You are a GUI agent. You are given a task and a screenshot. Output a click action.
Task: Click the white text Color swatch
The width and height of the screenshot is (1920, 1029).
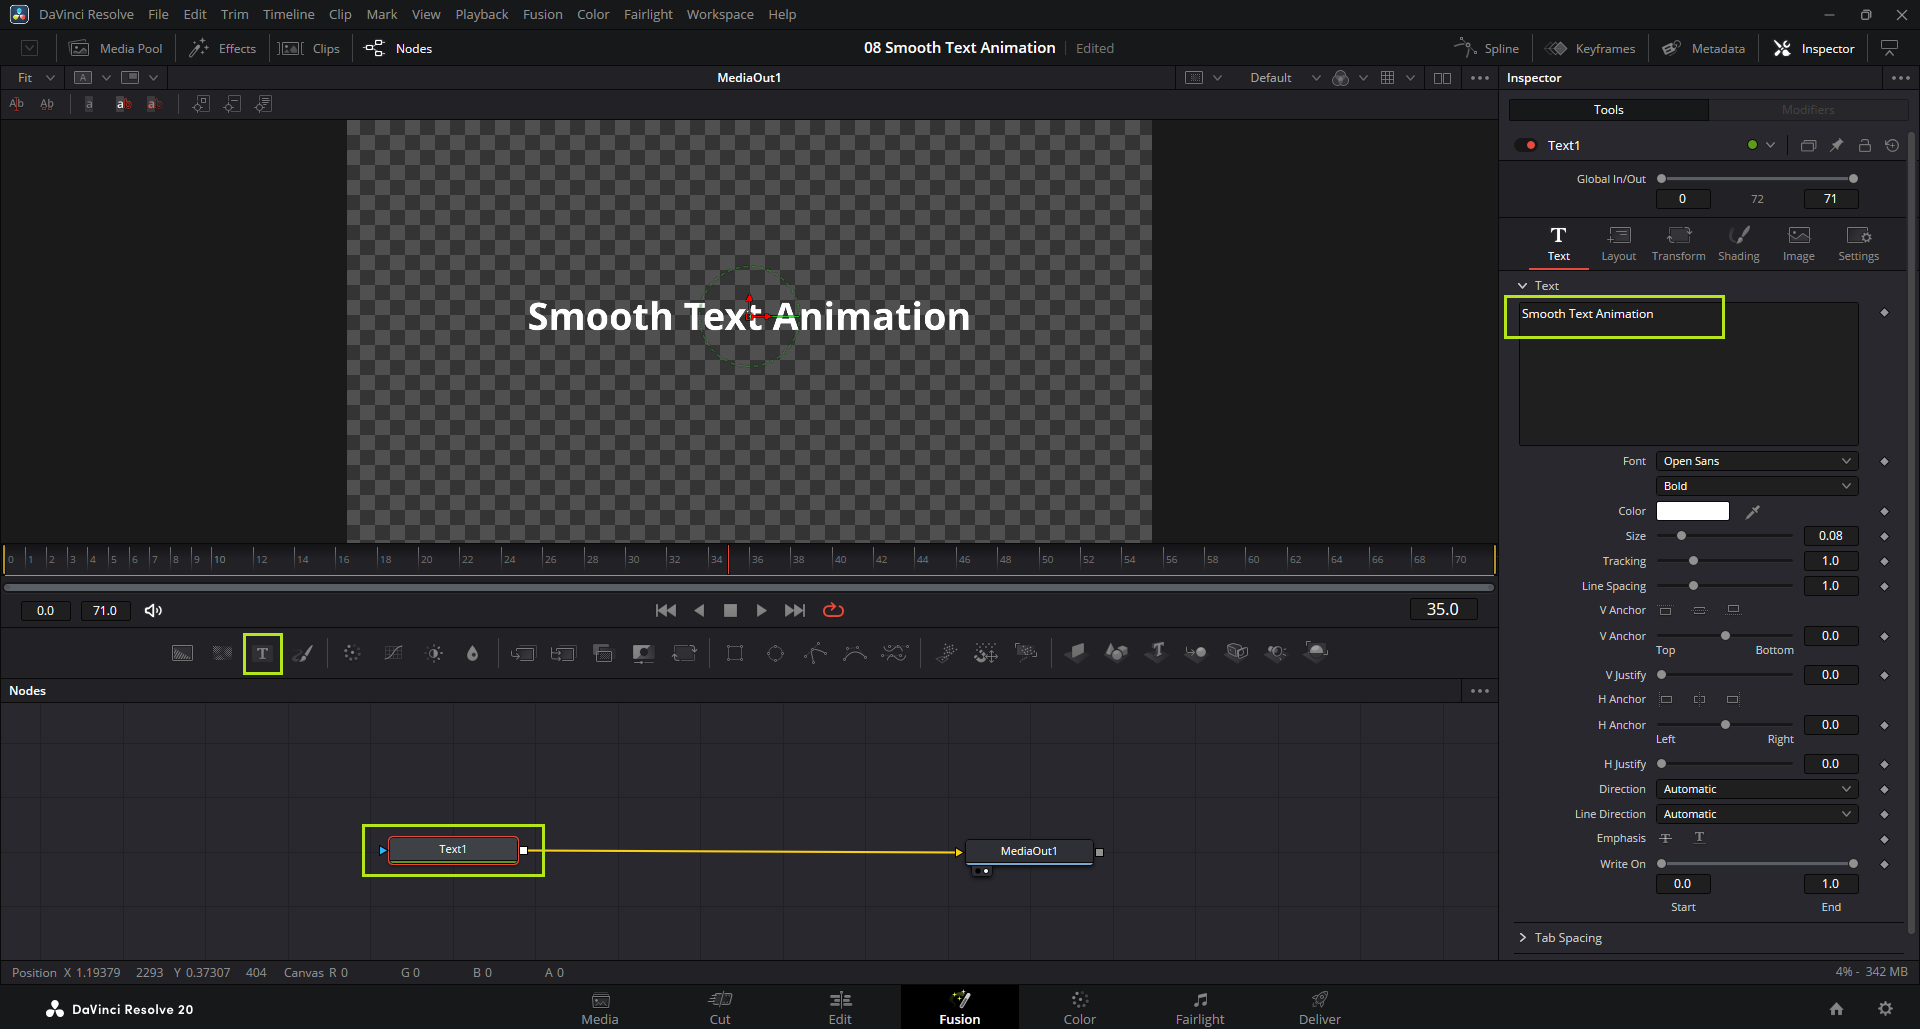1692,511
